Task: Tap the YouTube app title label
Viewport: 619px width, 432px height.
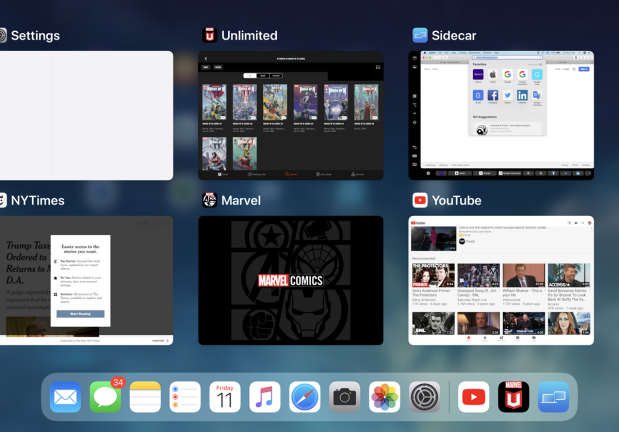Action: coord(456,201)
